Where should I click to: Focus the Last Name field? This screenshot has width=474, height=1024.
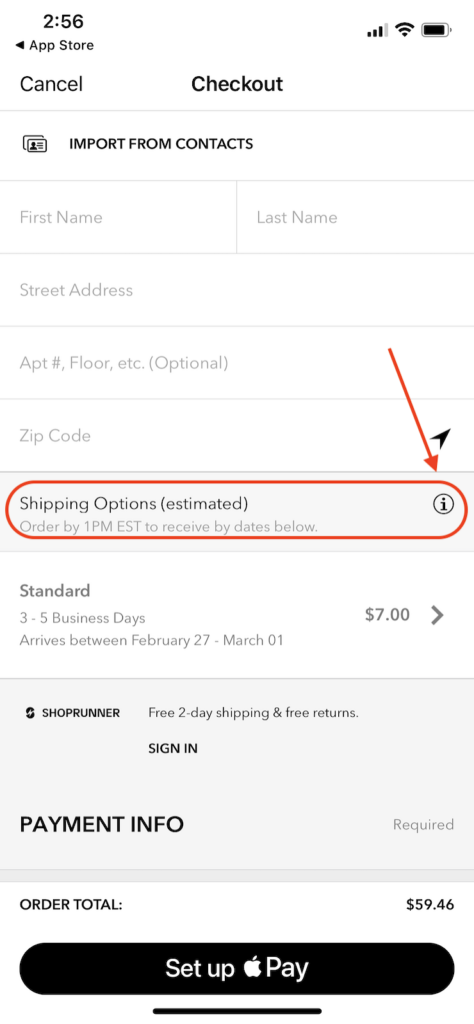coord(355,217)
